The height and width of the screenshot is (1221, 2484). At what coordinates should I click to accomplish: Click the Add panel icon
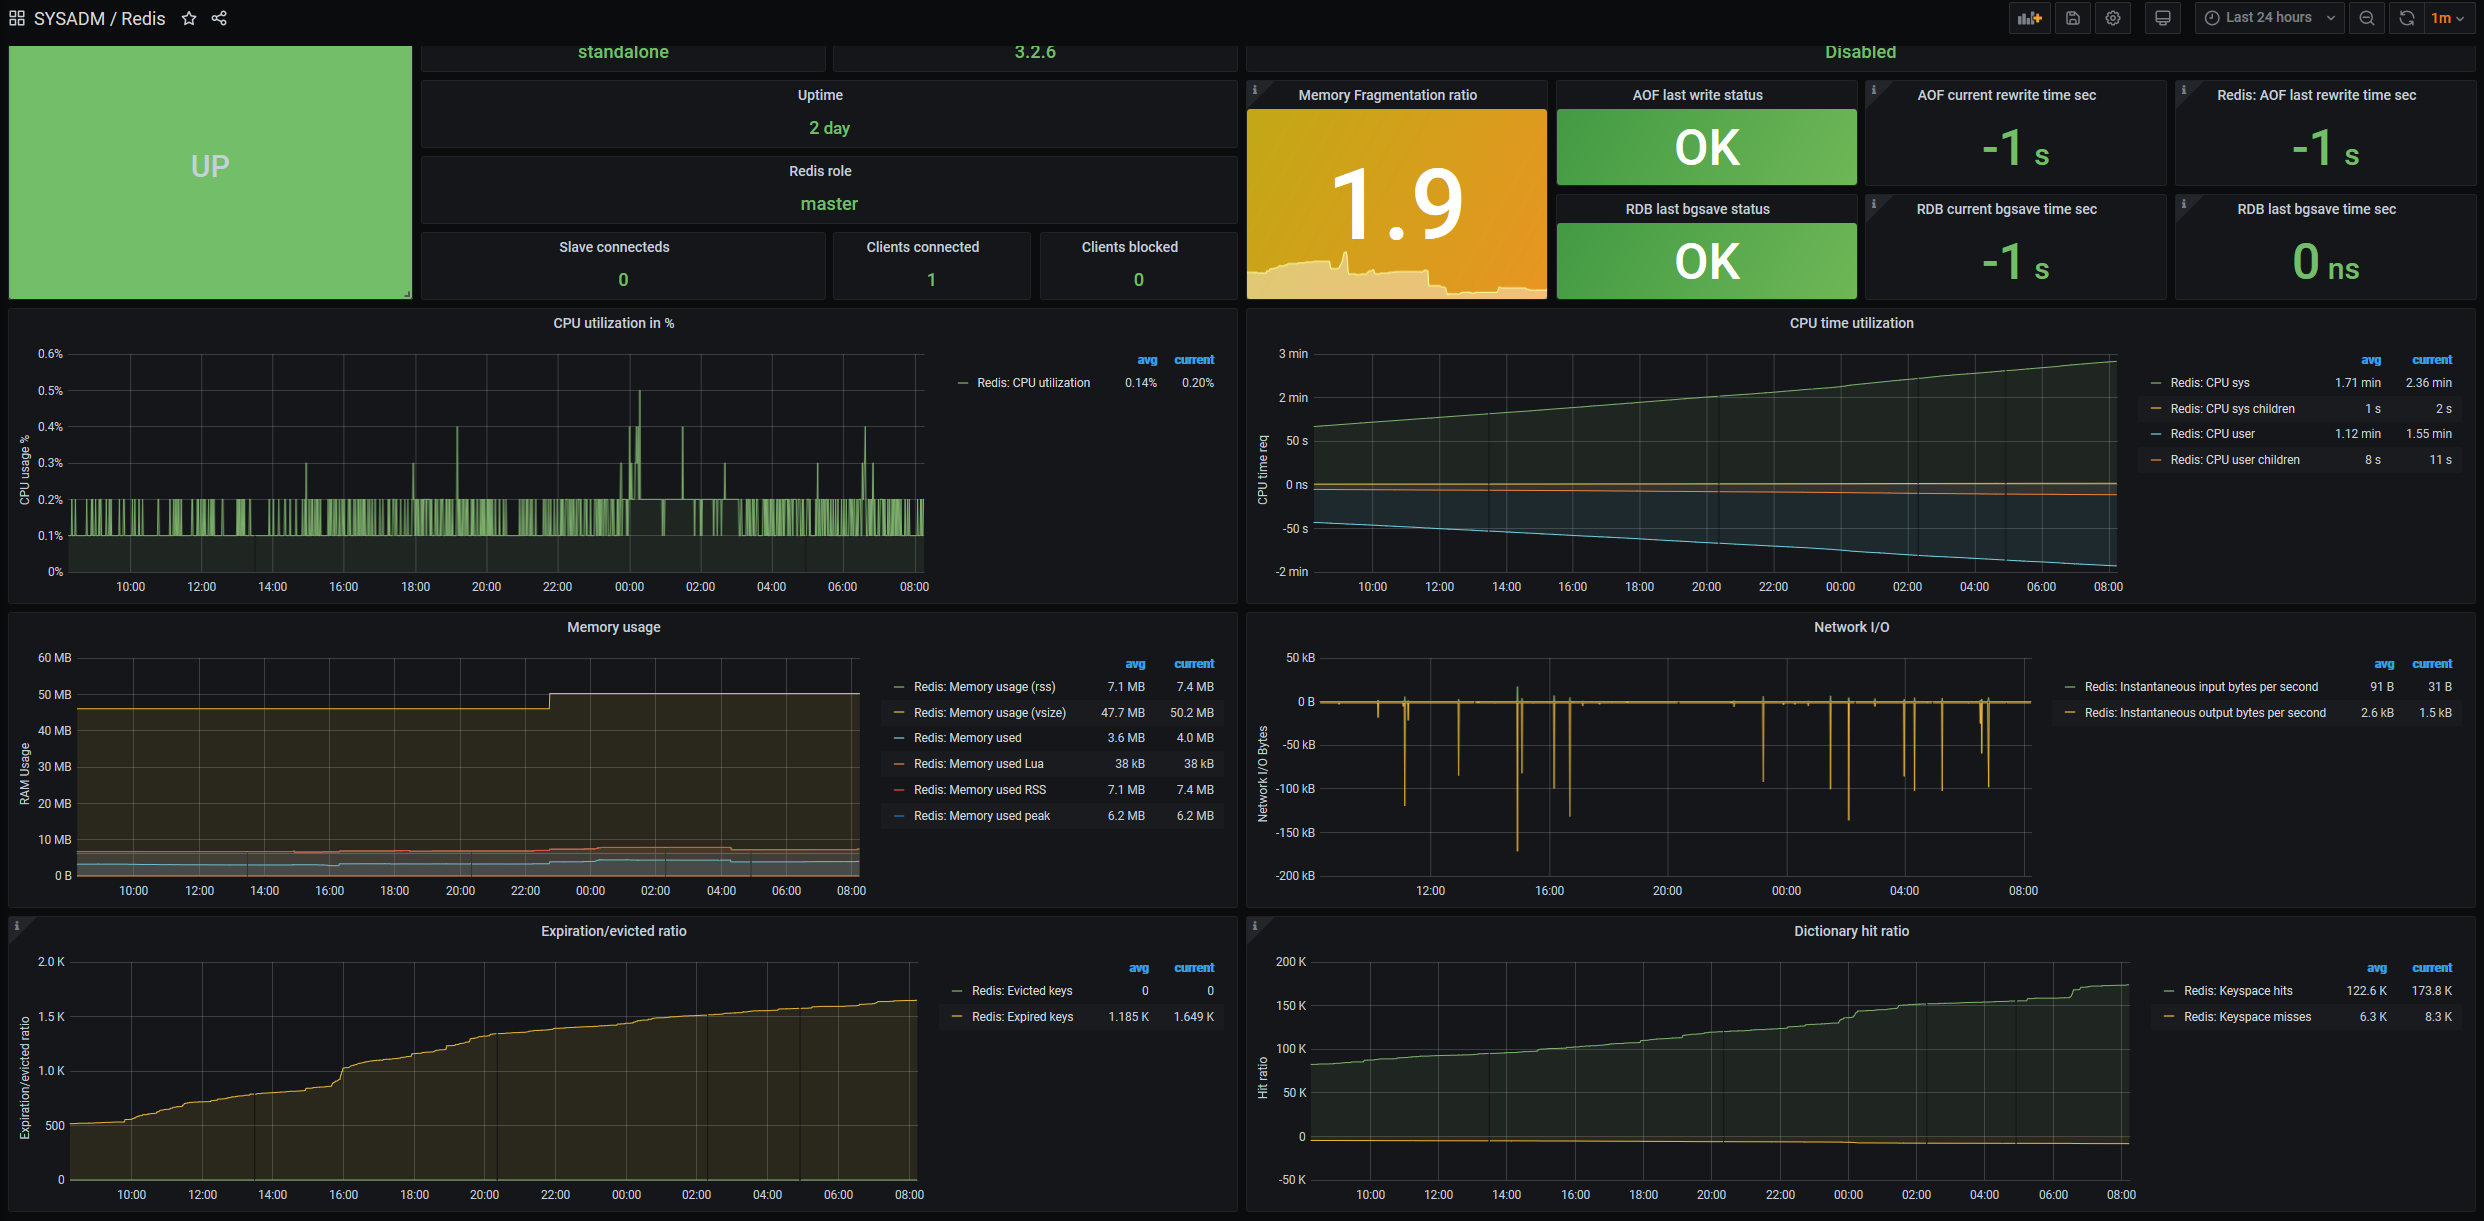[2029, 18]
